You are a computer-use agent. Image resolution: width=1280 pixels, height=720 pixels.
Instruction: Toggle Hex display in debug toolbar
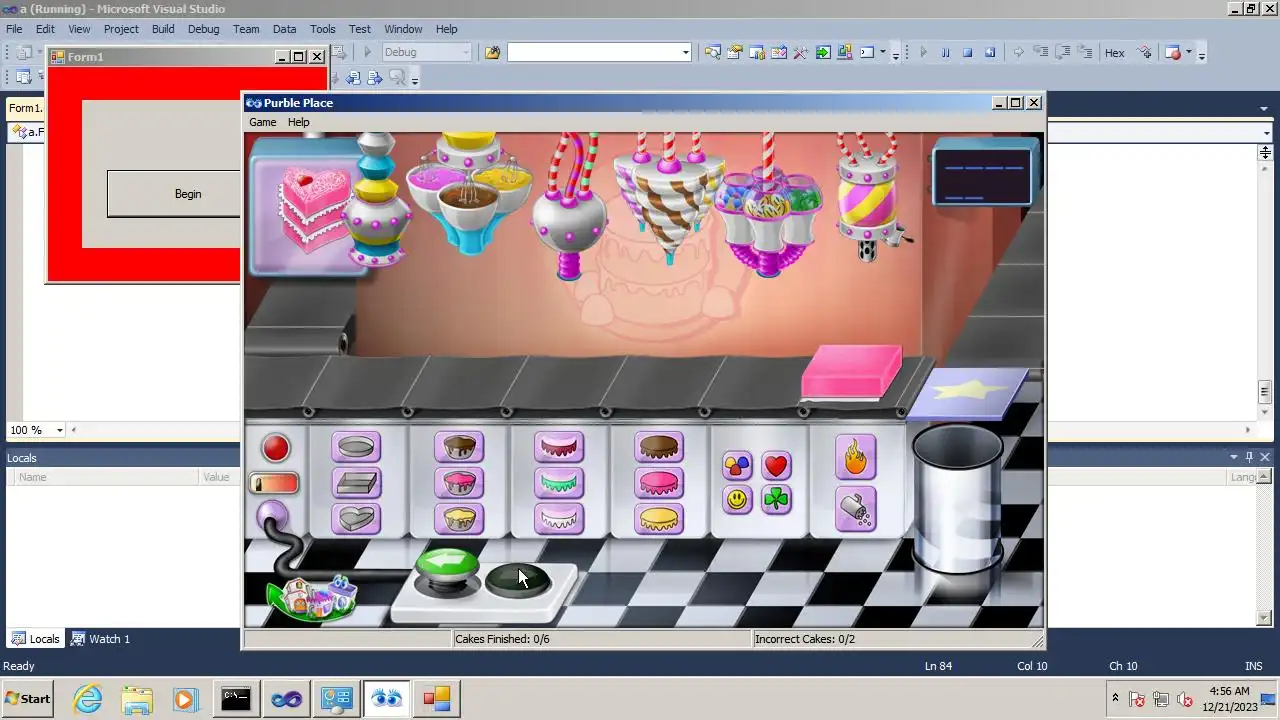[x=1114, y=53]
